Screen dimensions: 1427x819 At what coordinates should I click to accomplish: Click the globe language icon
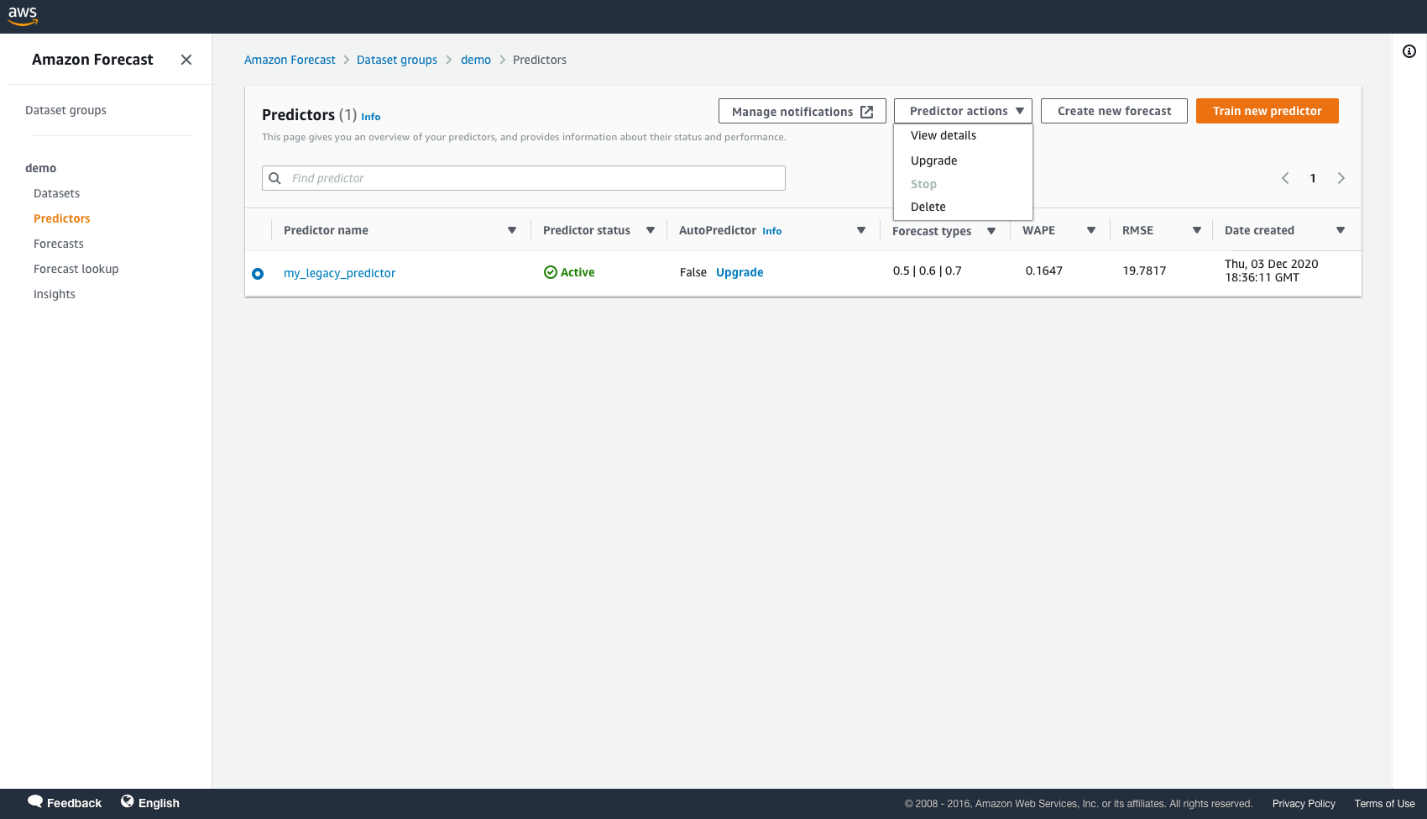coord(127,802)
